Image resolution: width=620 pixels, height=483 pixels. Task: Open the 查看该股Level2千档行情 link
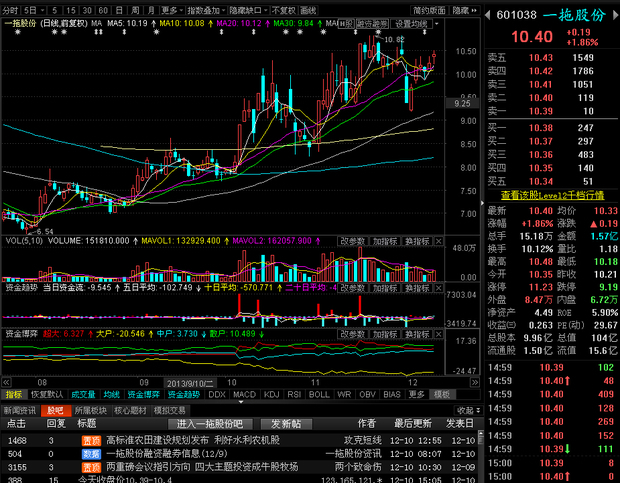552,195
